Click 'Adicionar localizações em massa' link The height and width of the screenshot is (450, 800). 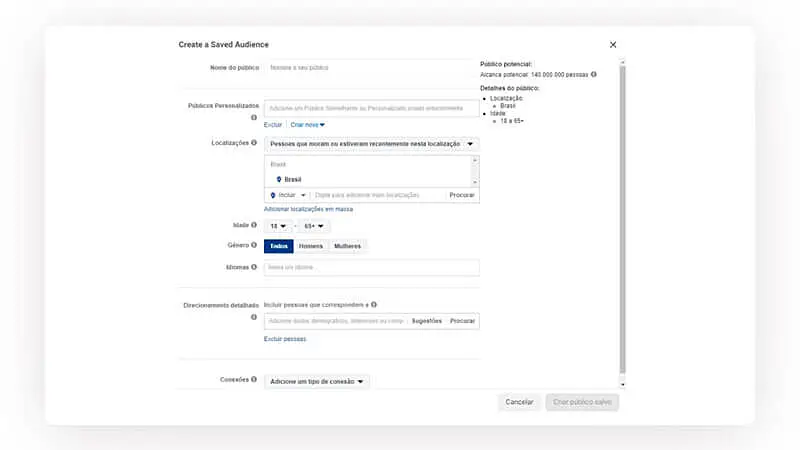click(308, 209)
